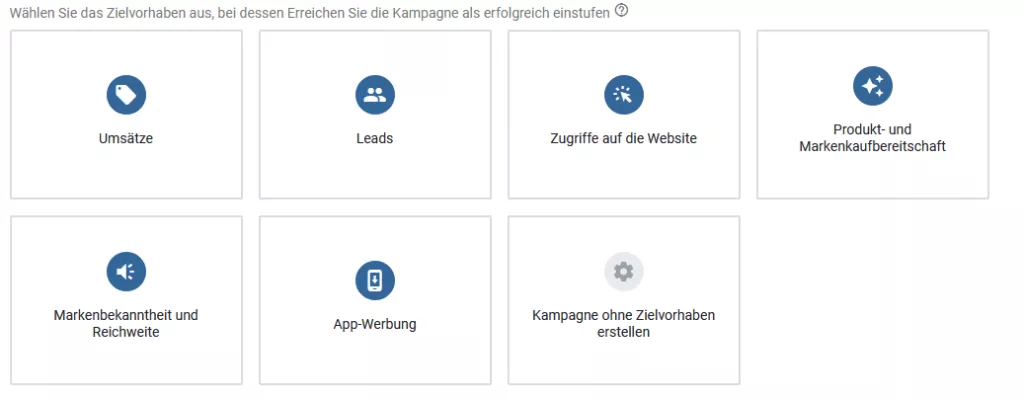The height and width of the screenshot is (400, 1024).
Task: Select the 'Umsätze' label text
Action: (x=126, y=139)
